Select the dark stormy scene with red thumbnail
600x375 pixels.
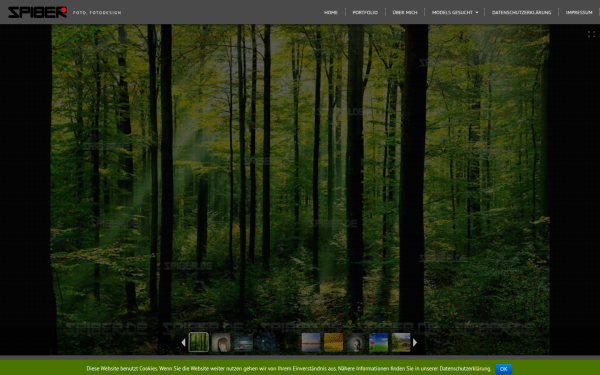click(x=244, y=342)
